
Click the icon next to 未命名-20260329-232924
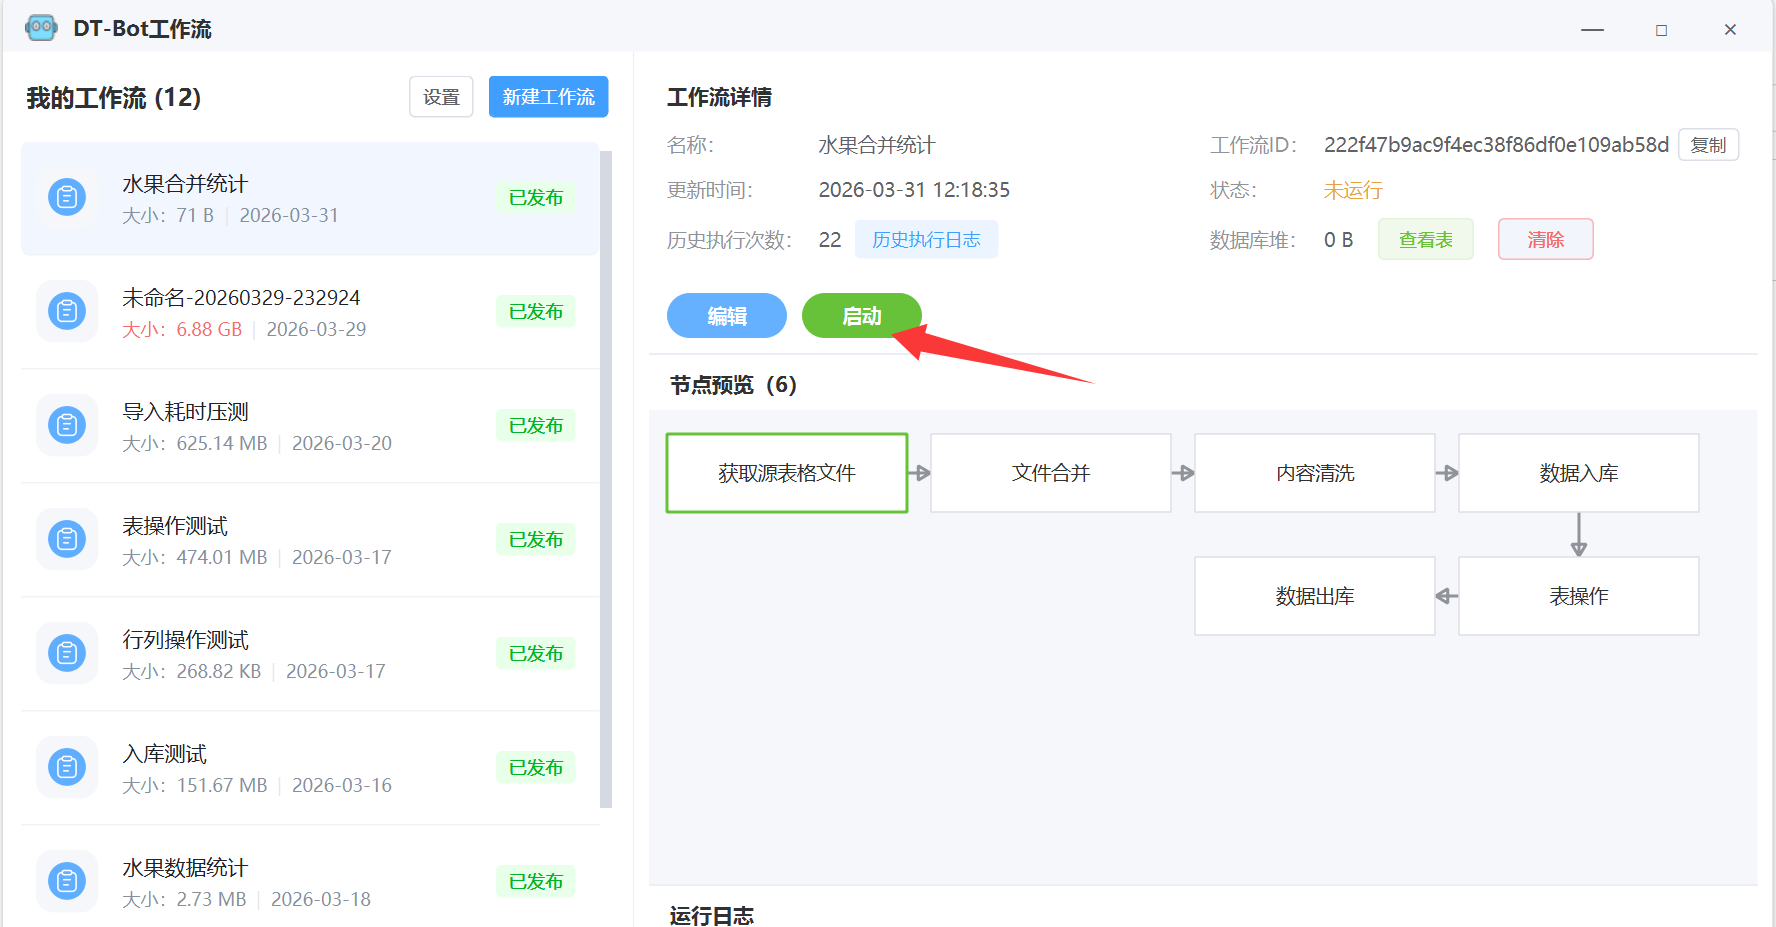(67, 312)
